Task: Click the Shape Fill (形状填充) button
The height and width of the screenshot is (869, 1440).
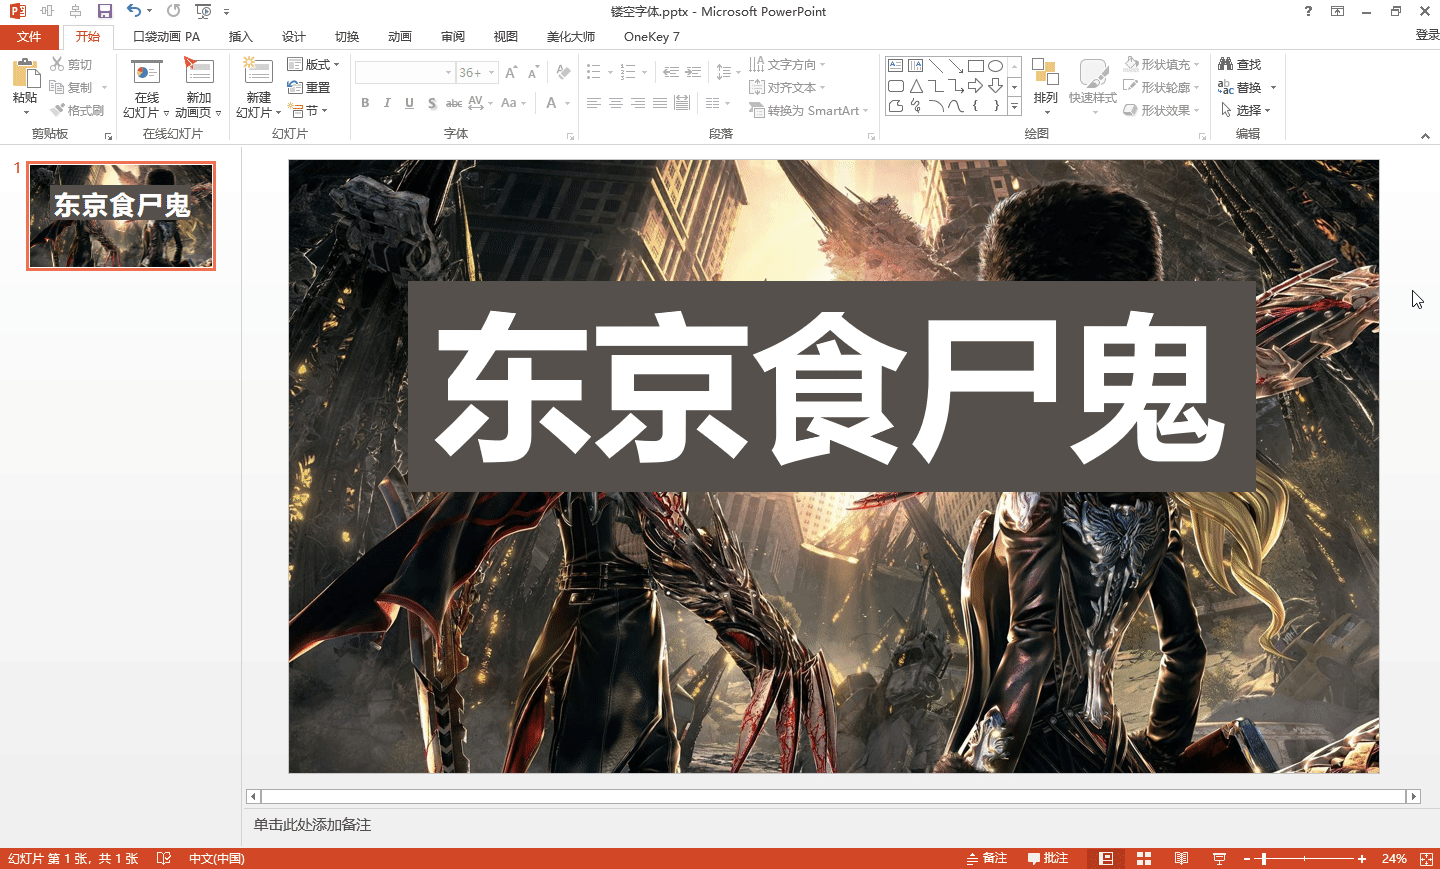Action: pos(1159,64)
